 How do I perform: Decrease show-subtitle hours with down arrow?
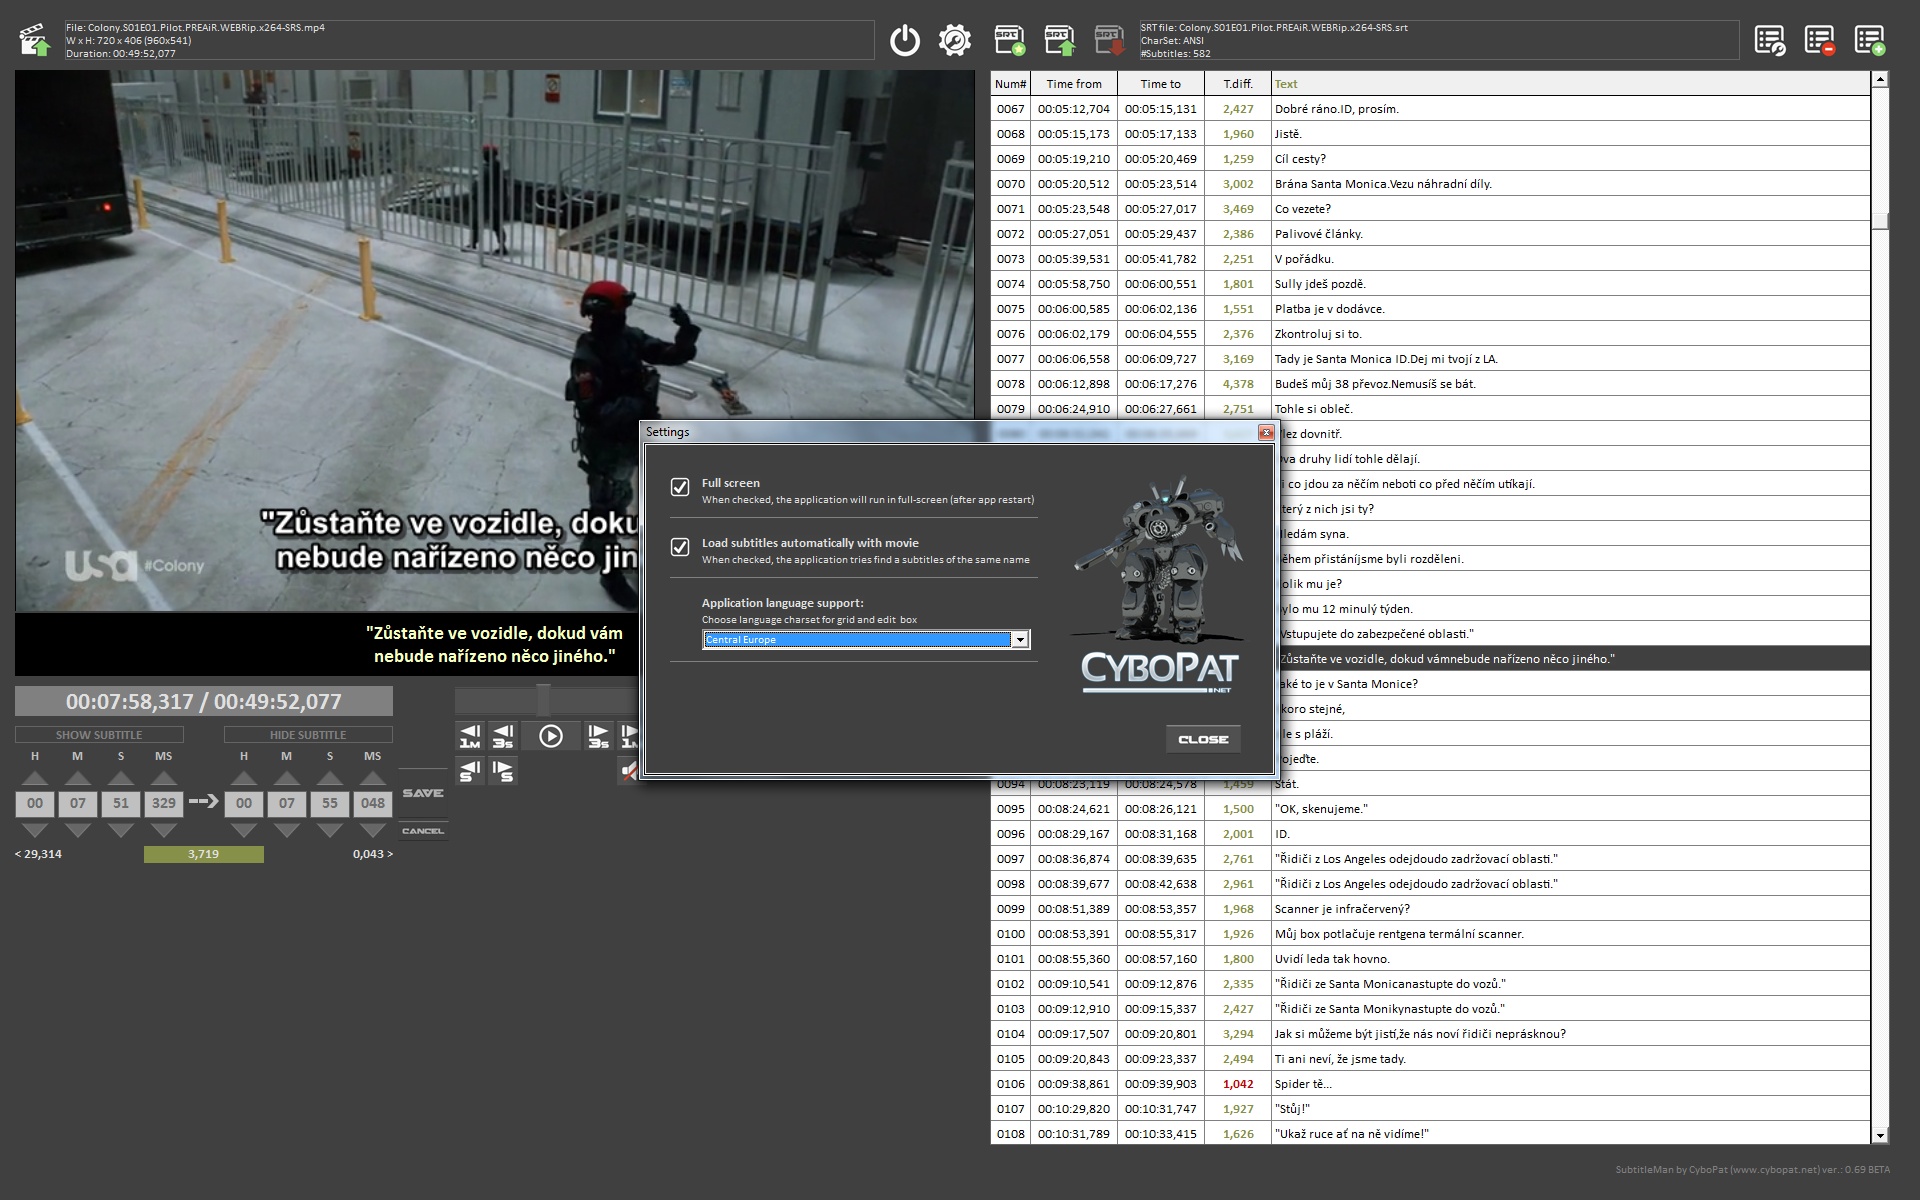tap(35, 830)
